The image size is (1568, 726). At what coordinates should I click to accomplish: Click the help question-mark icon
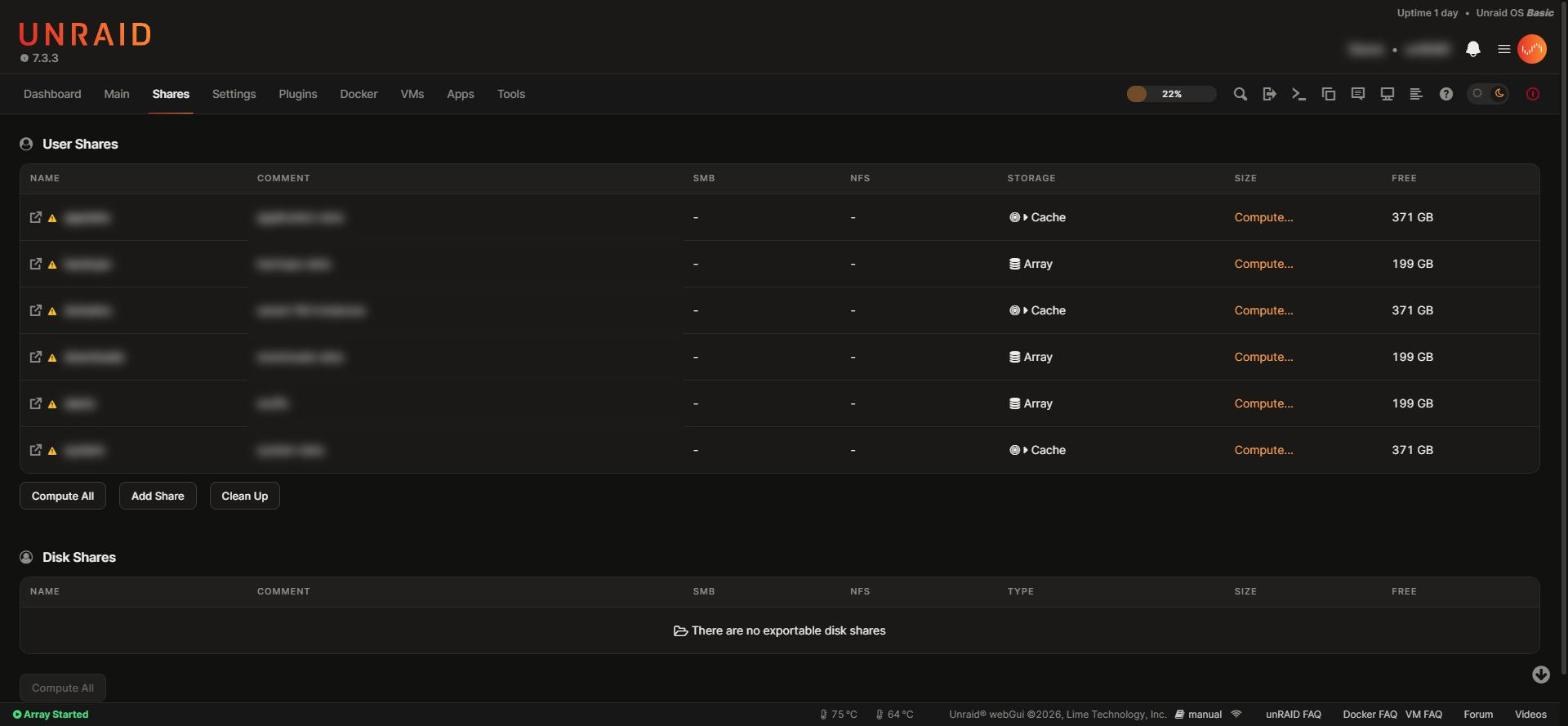(x=1446, y=94)
